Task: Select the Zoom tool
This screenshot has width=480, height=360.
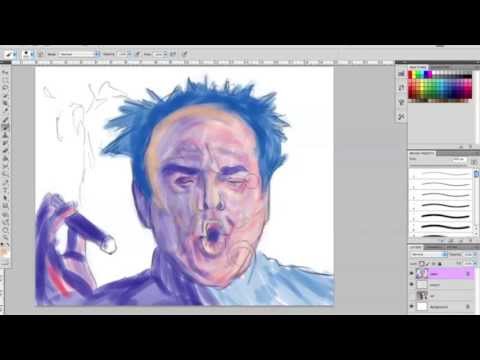Action: pyautogui.click(x=5, y=238)
